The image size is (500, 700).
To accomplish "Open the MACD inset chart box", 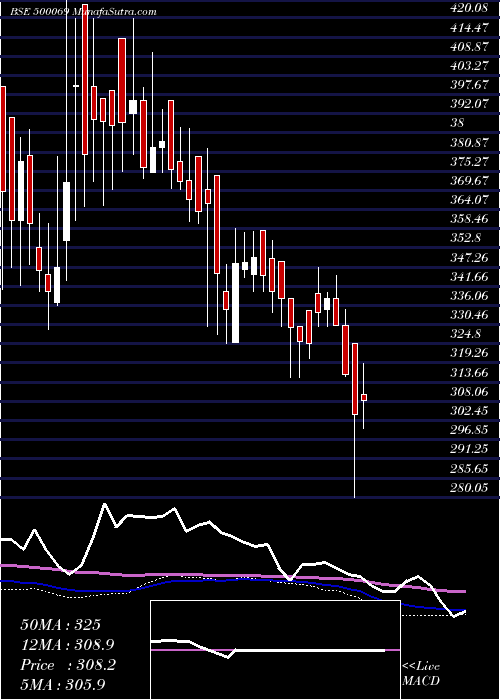I will 275,650.
